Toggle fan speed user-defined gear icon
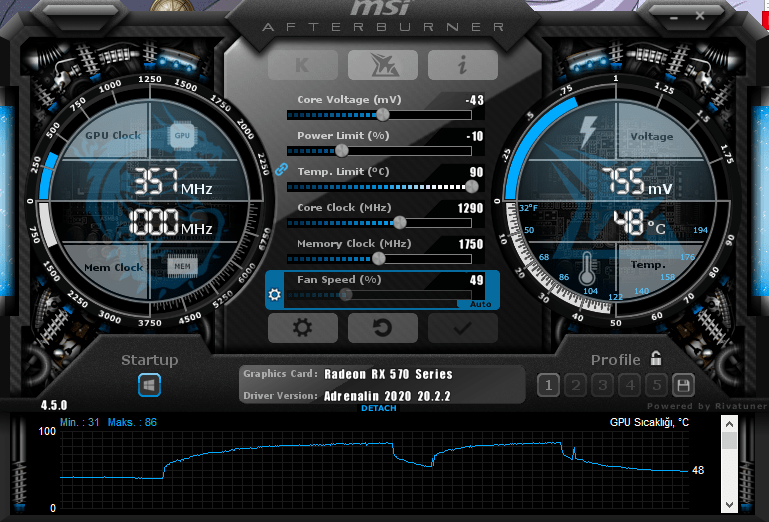The image size is (769, 522). pyautogui.click(x=275, y=294)
